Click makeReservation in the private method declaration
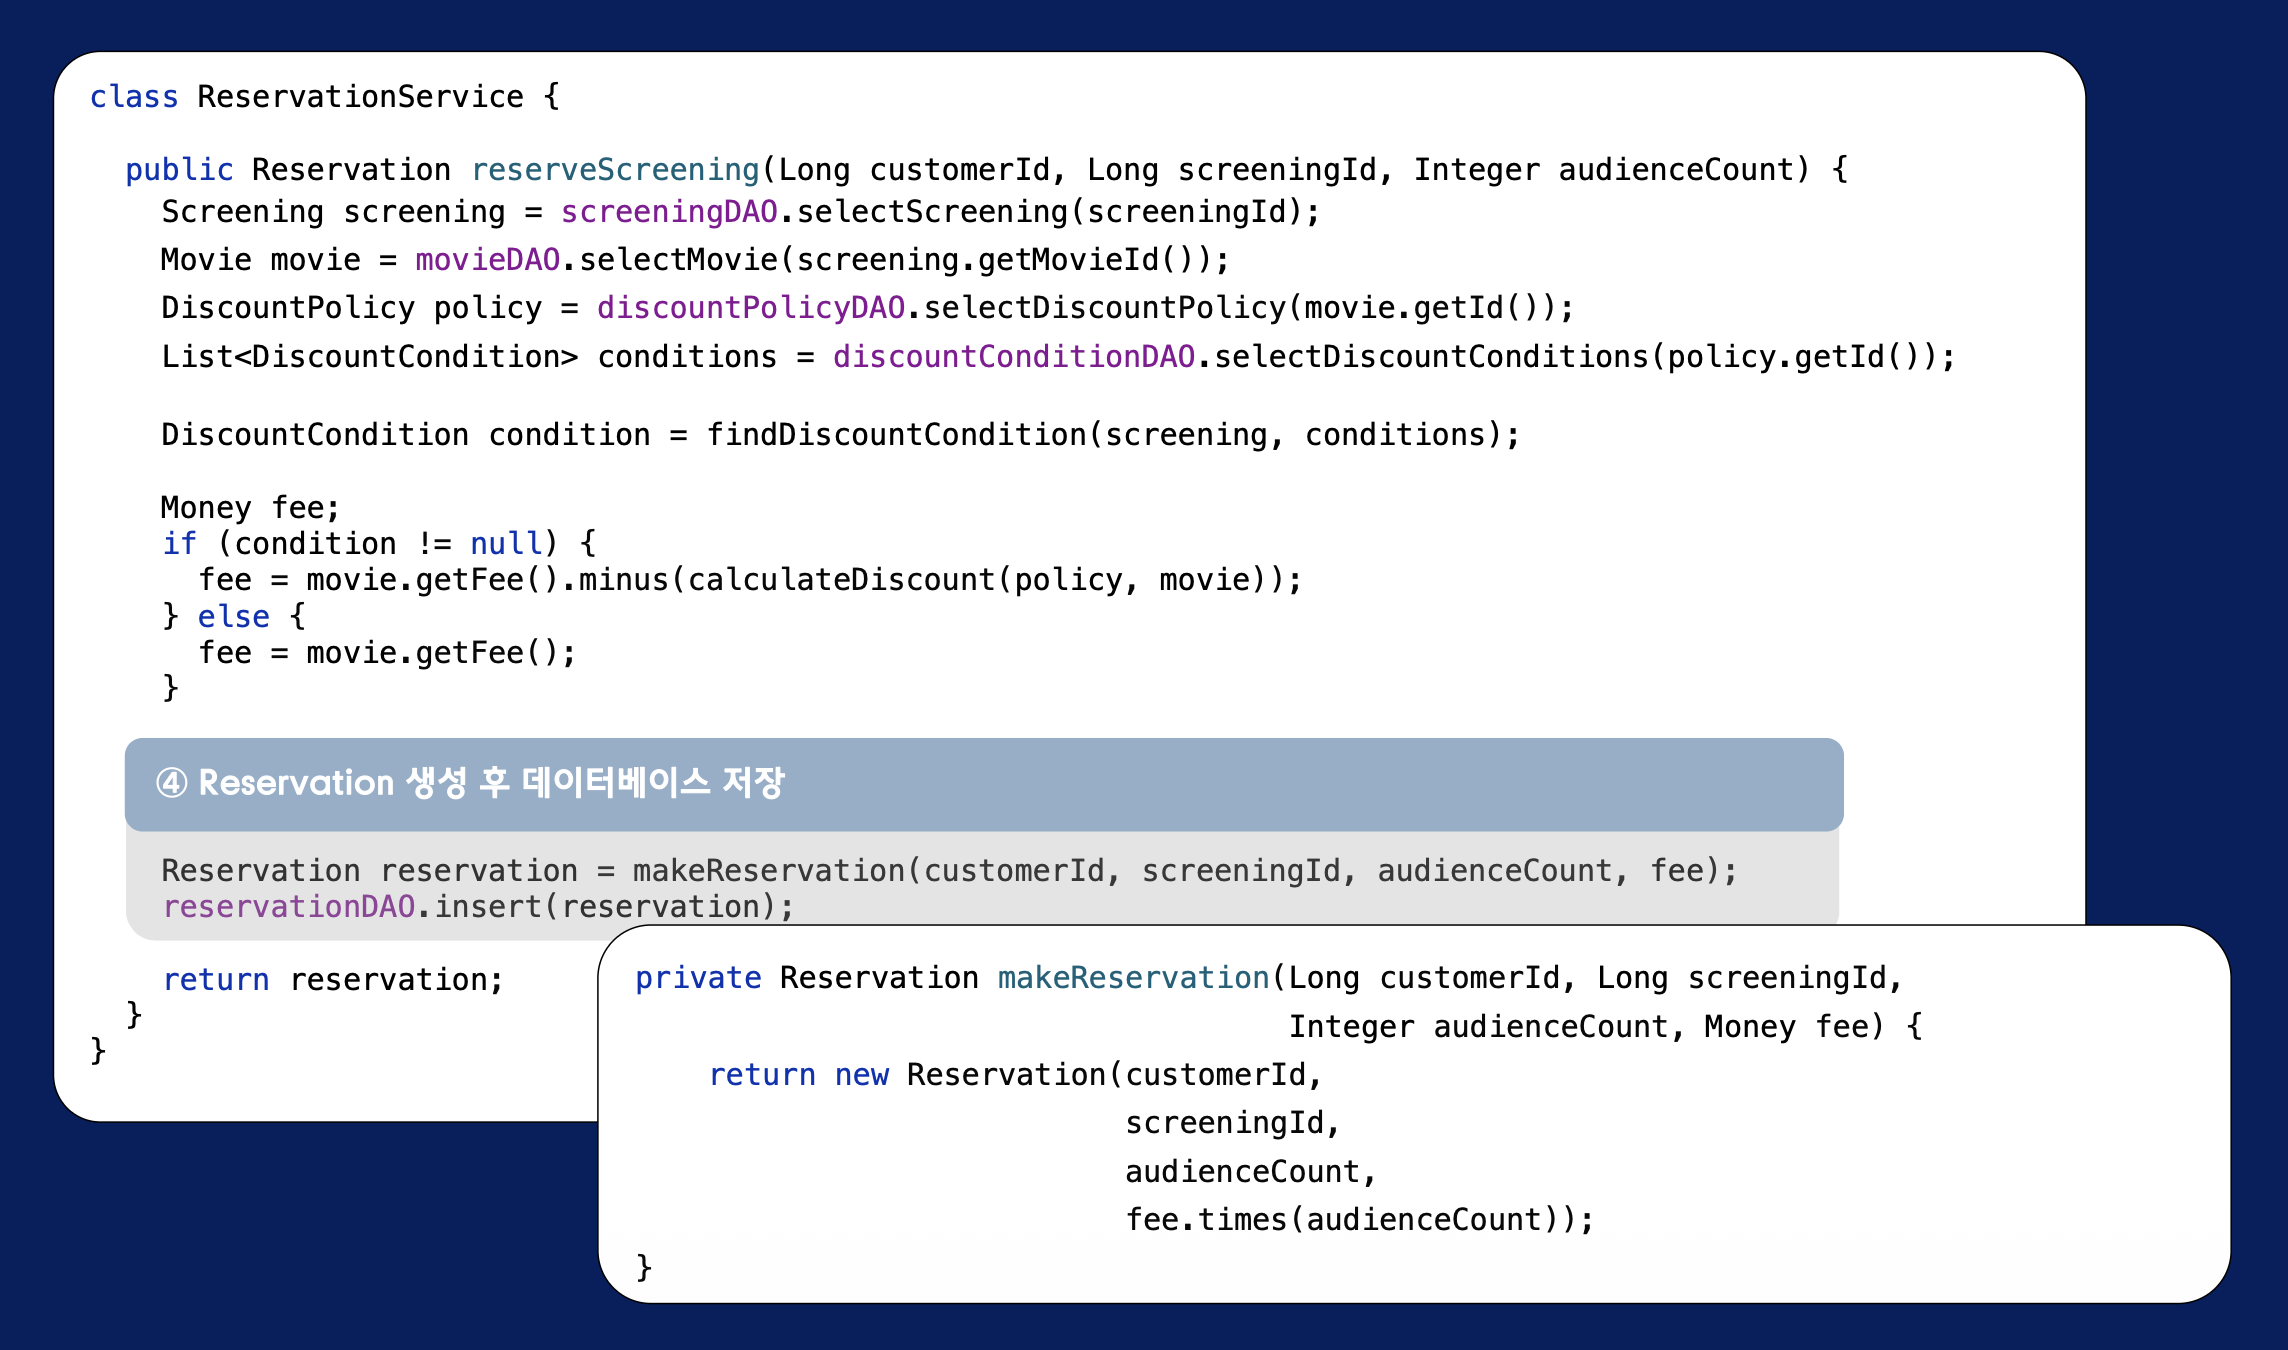The width and height of the screenshot is (2288, 1350). click(1133, 978)
